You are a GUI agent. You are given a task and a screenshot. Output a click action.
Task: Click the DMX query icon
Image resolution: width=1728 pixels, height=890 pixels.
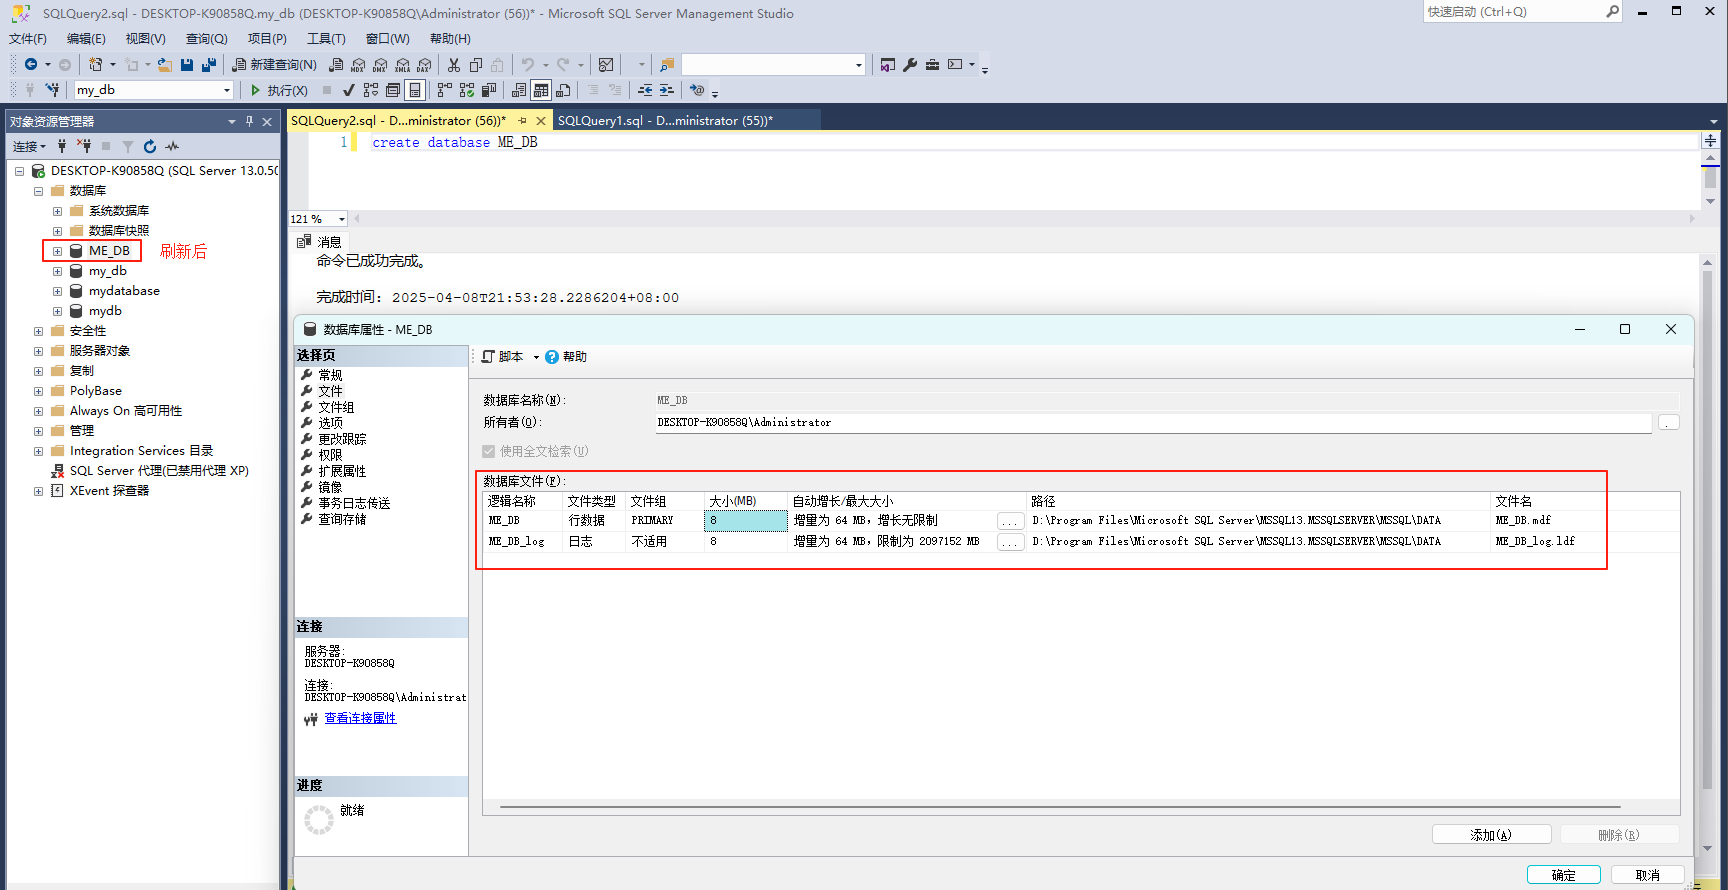(x=380, y=64)
